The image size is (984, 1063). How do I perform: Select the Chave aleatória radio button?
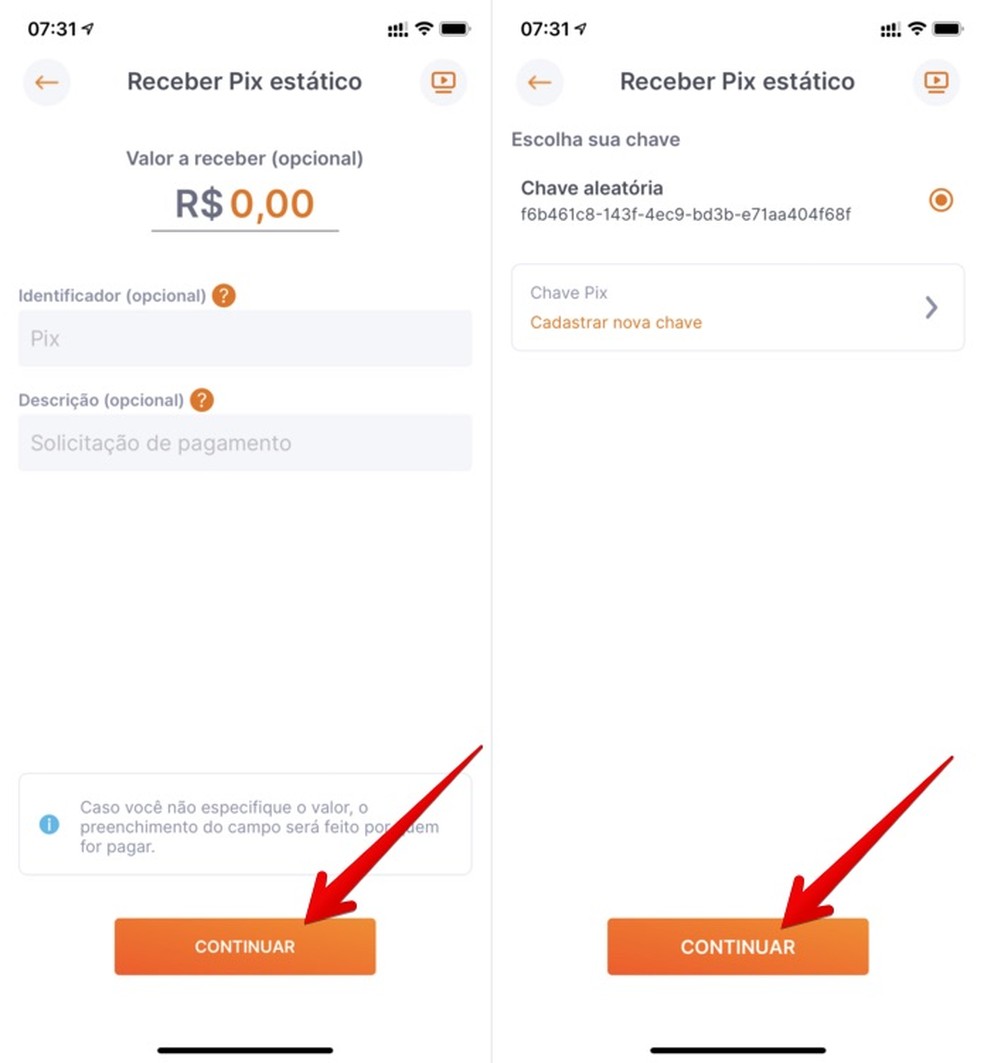940,199
